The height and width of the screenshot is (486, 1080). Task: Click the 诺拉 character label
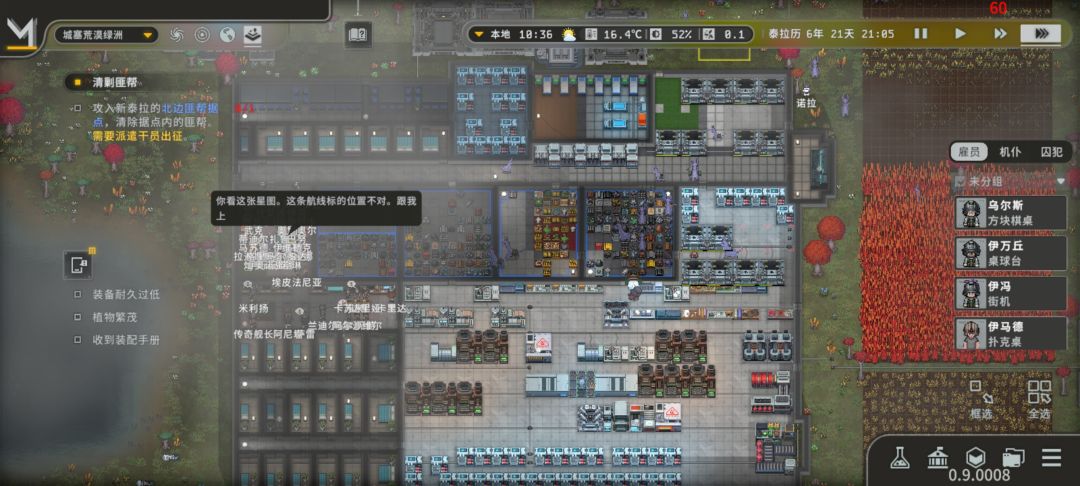(x=807, y=103)
